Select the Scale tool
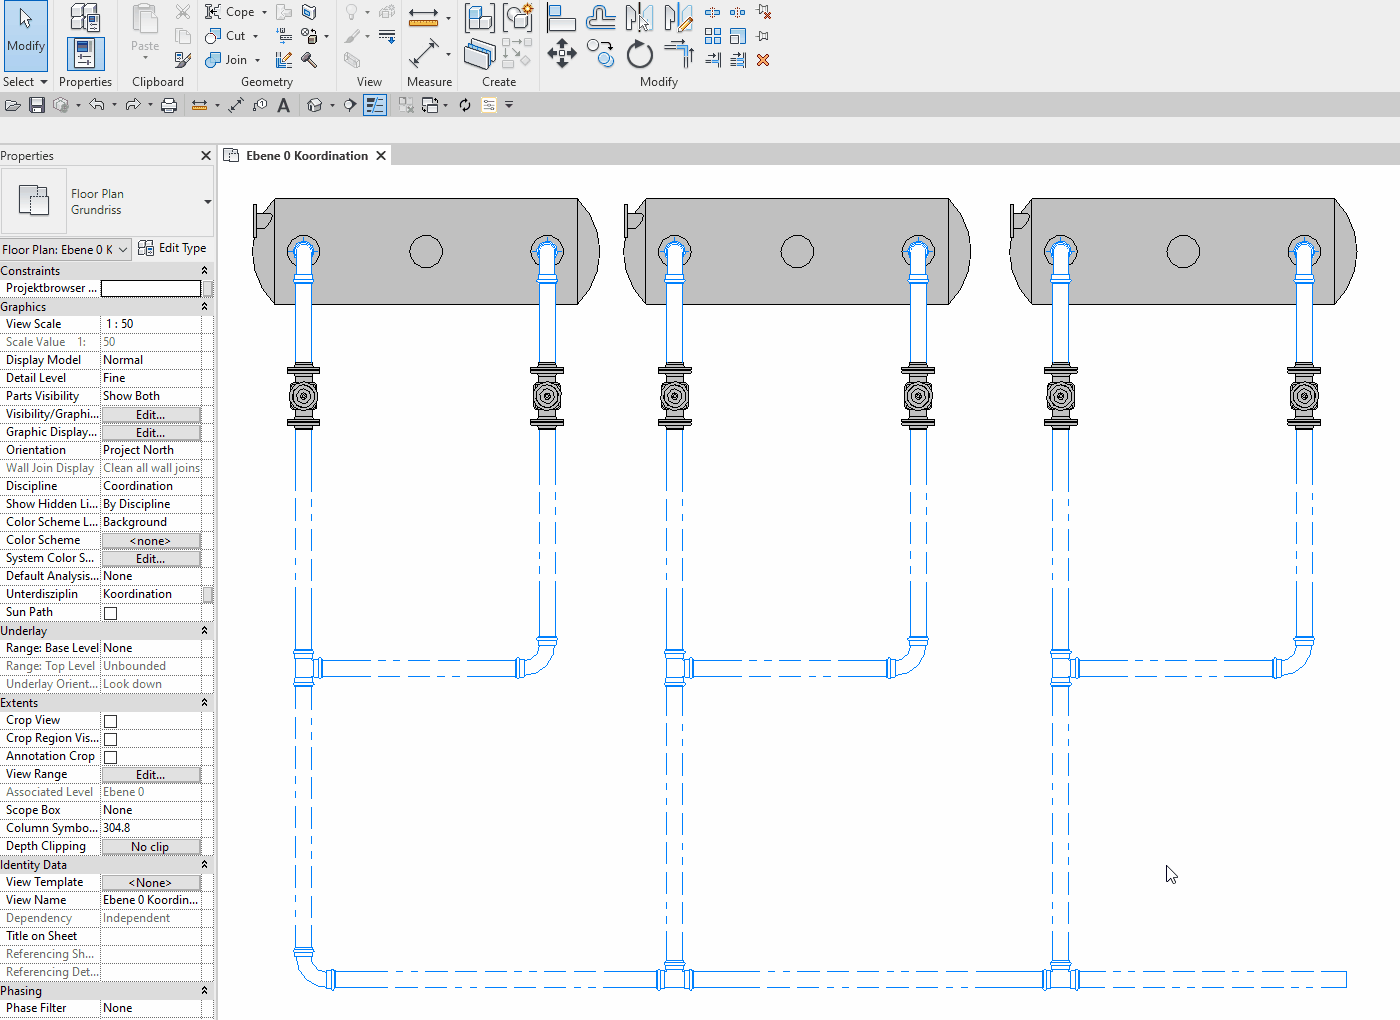The width and height of the screenshot is (1400, 1020). click(737, 36)
